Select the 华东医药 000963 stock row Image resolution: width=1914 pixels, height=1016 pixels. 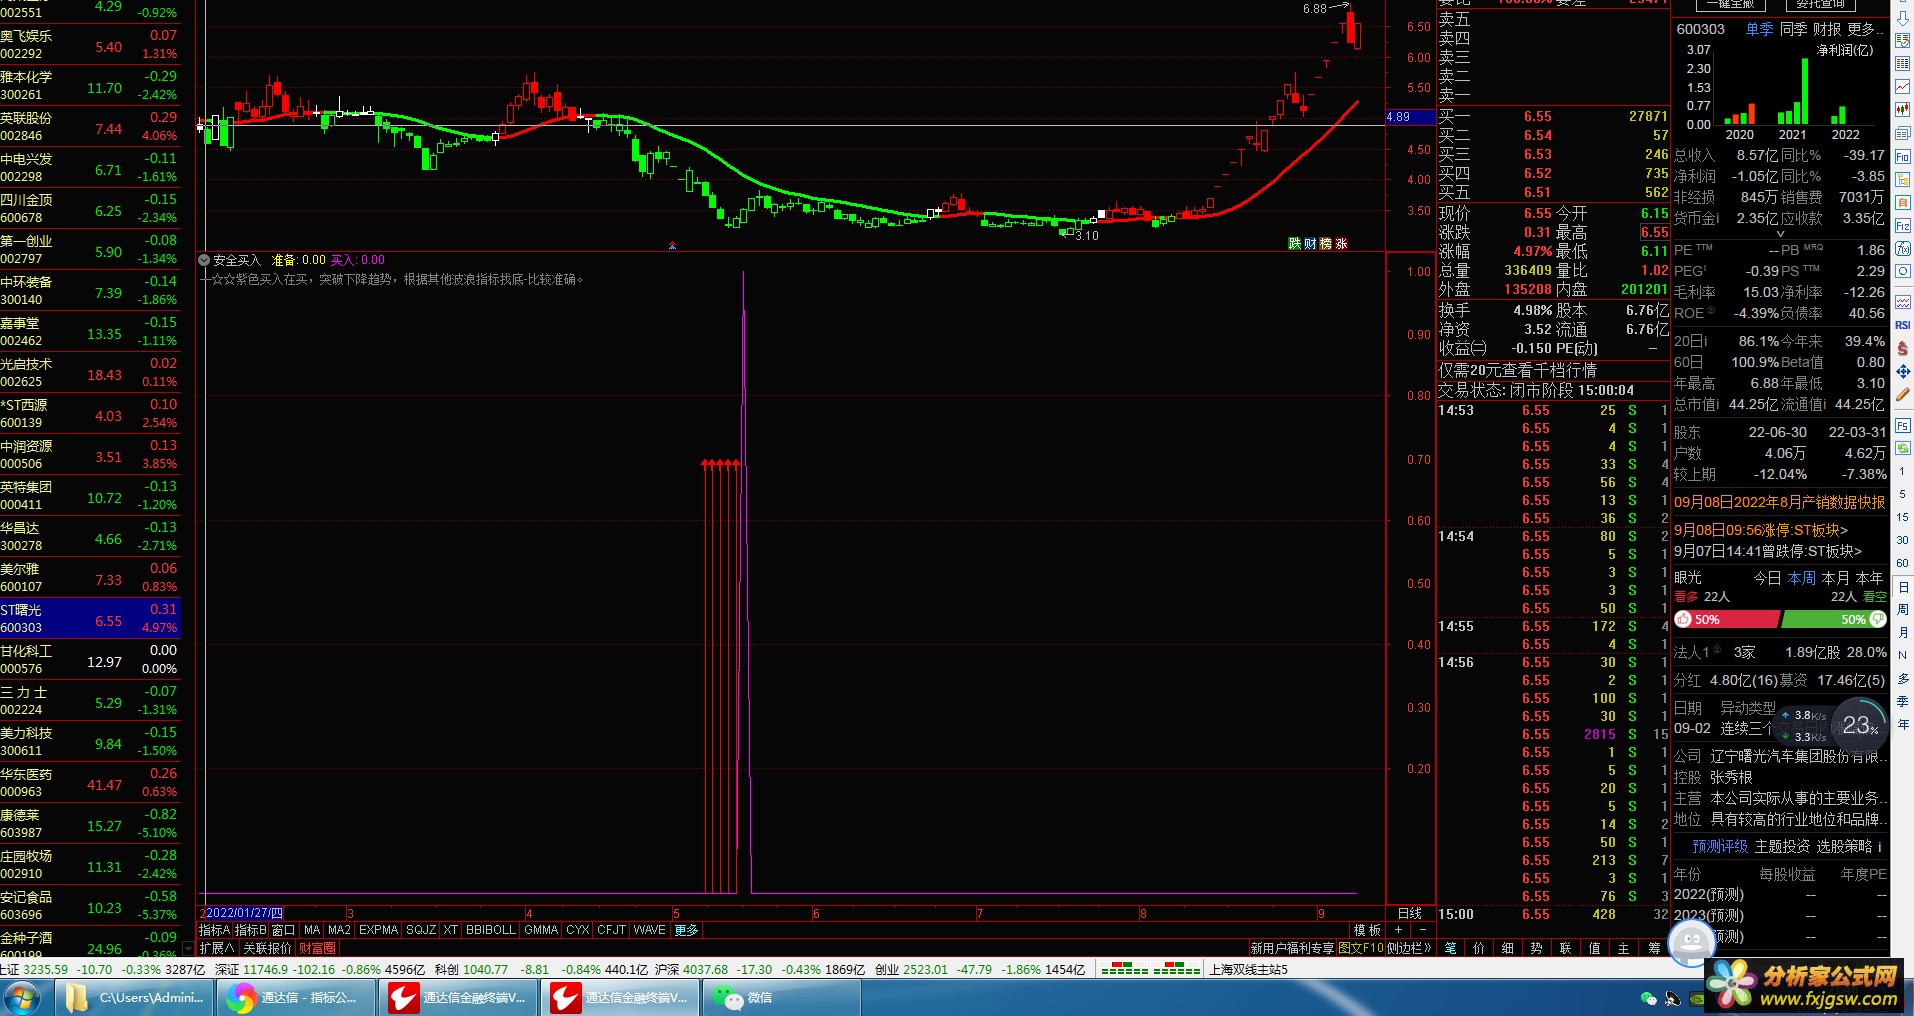(90, 783)
